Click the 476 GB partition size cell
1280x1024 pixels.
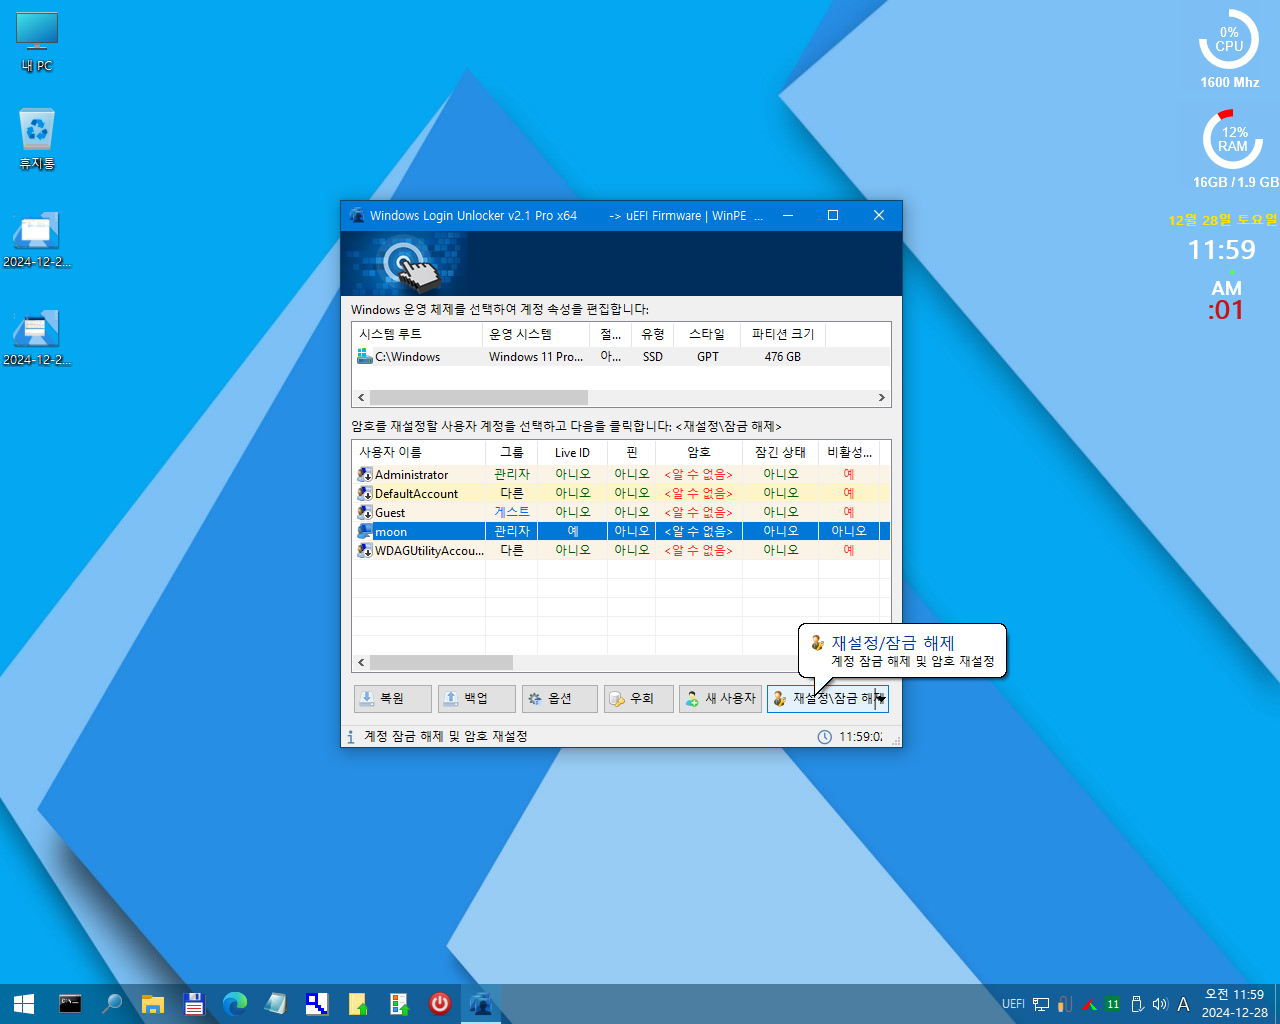tap(783, 357)
